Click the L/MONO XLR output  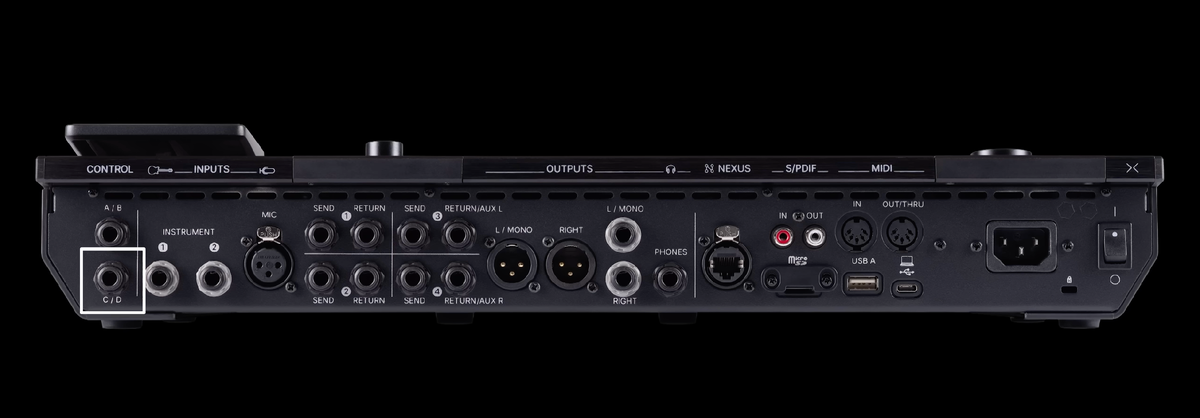512,266
